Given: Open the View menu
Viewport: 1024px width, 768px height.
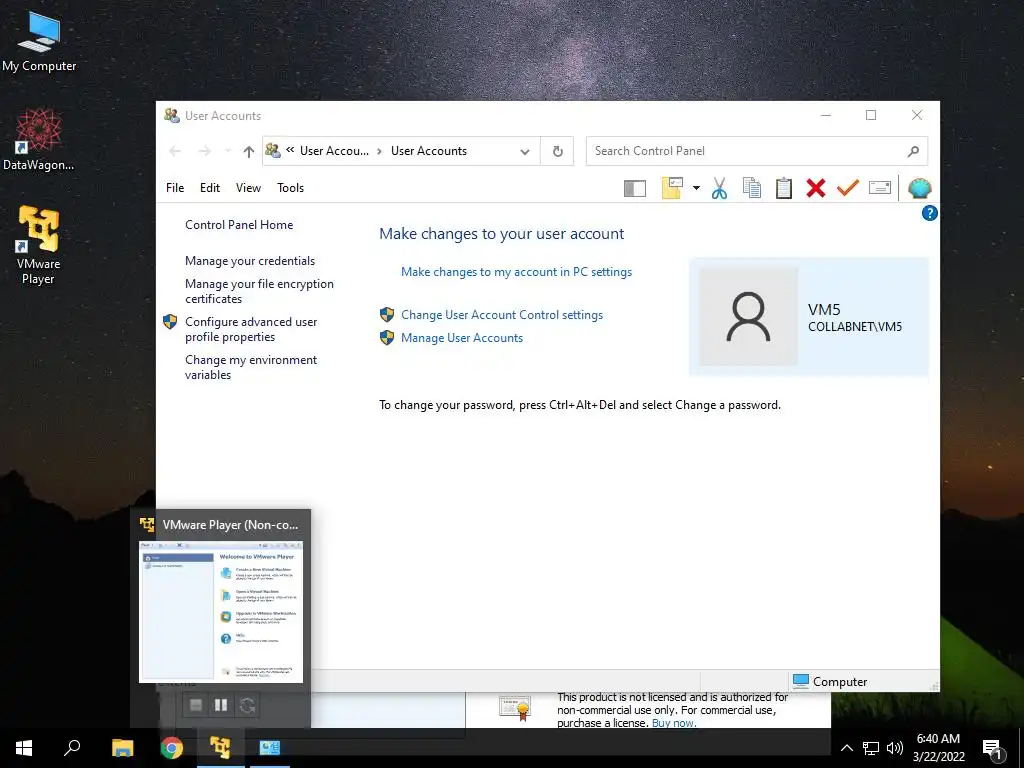Looking at the screenshot, I should pyautogui.click(x=248, y=188).
